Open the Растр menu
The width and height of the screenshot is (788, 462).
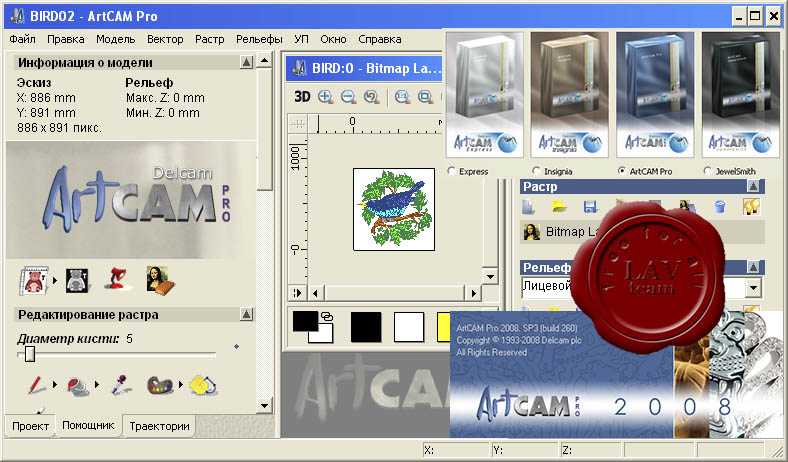(x=210, y=39)
